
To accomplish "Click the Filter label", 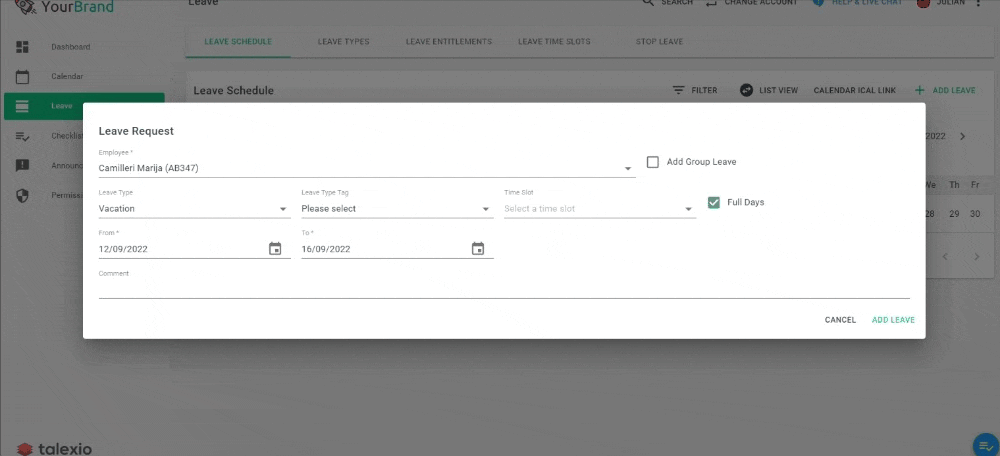I will click(x=704, y=91).
